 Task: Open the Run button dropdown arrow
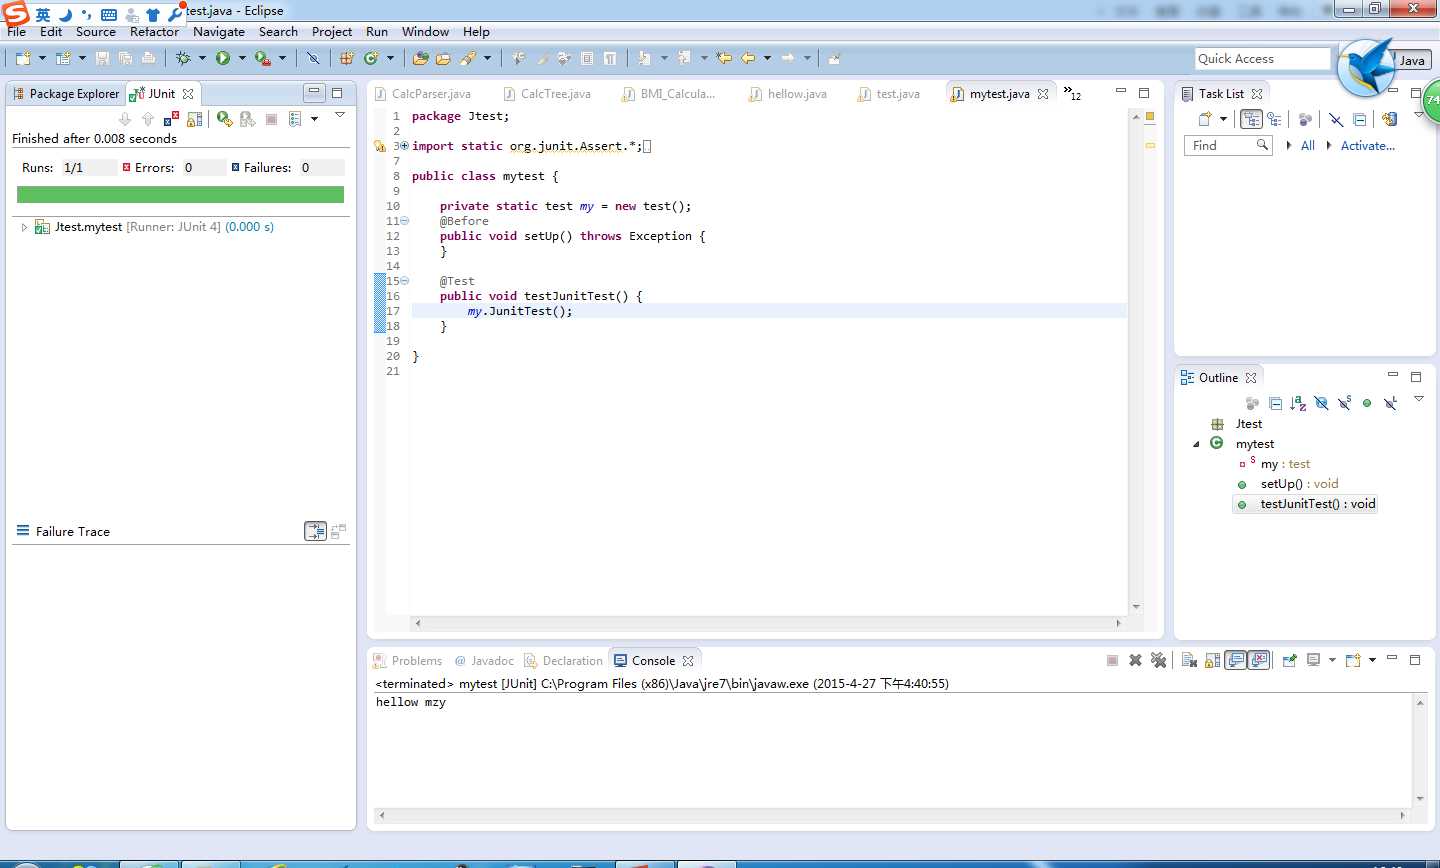pyautogui.click(x=241, y=59)
